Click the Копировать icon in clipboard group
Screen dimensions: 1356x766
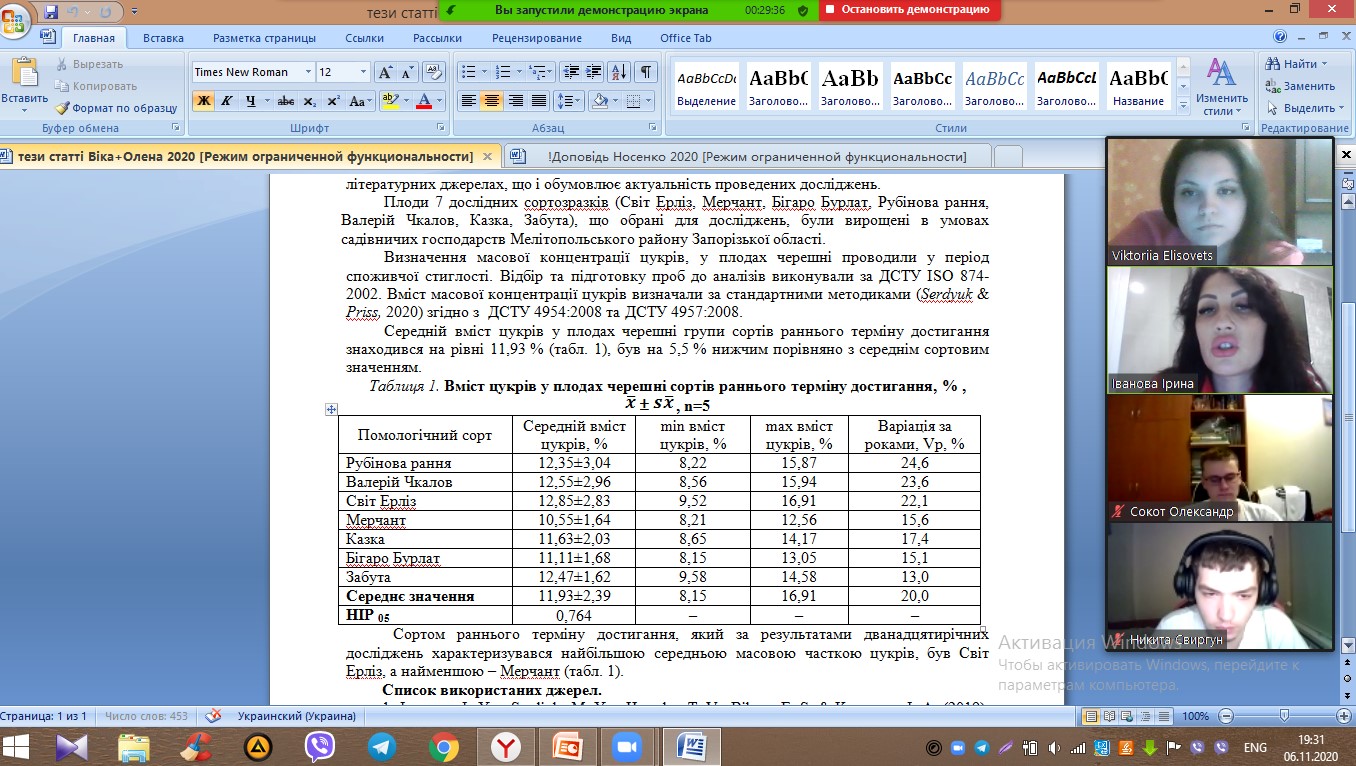[x=61, y=86]
